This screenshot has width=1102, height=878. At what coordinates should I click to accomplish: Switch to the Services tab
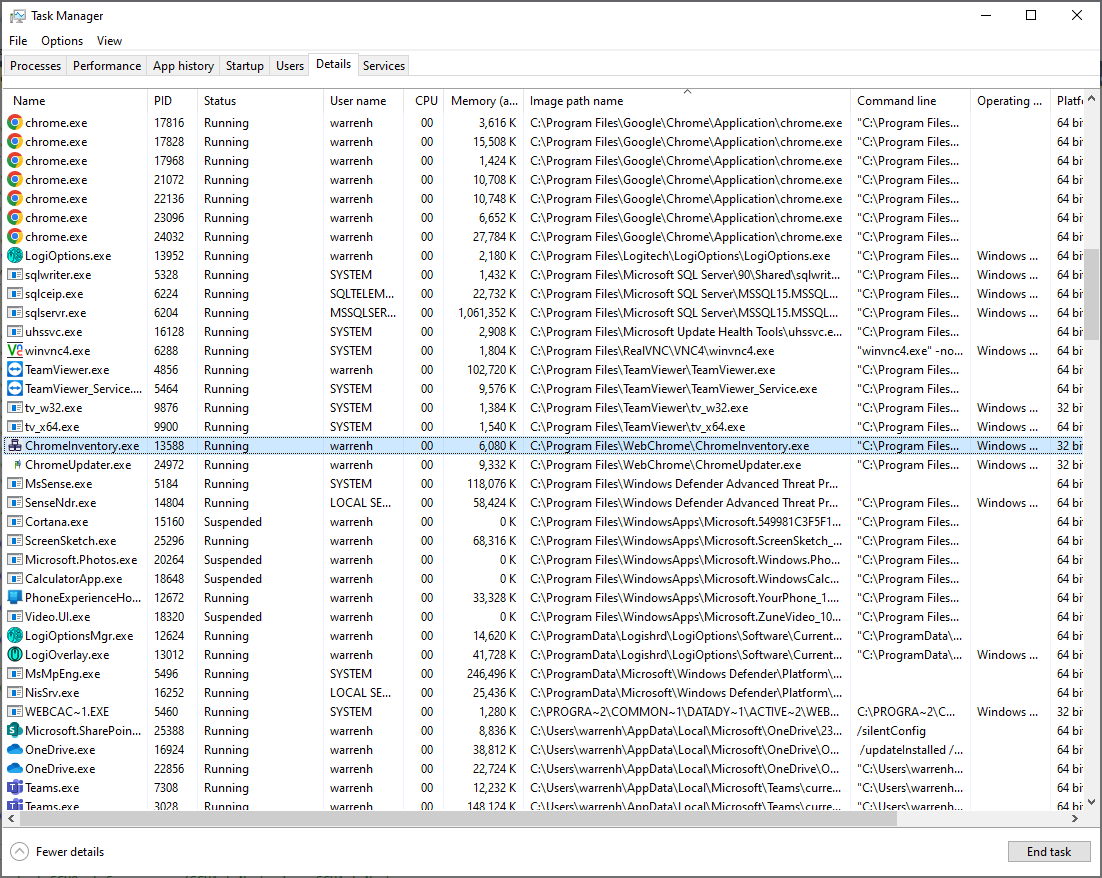click(x=384, y=65)
